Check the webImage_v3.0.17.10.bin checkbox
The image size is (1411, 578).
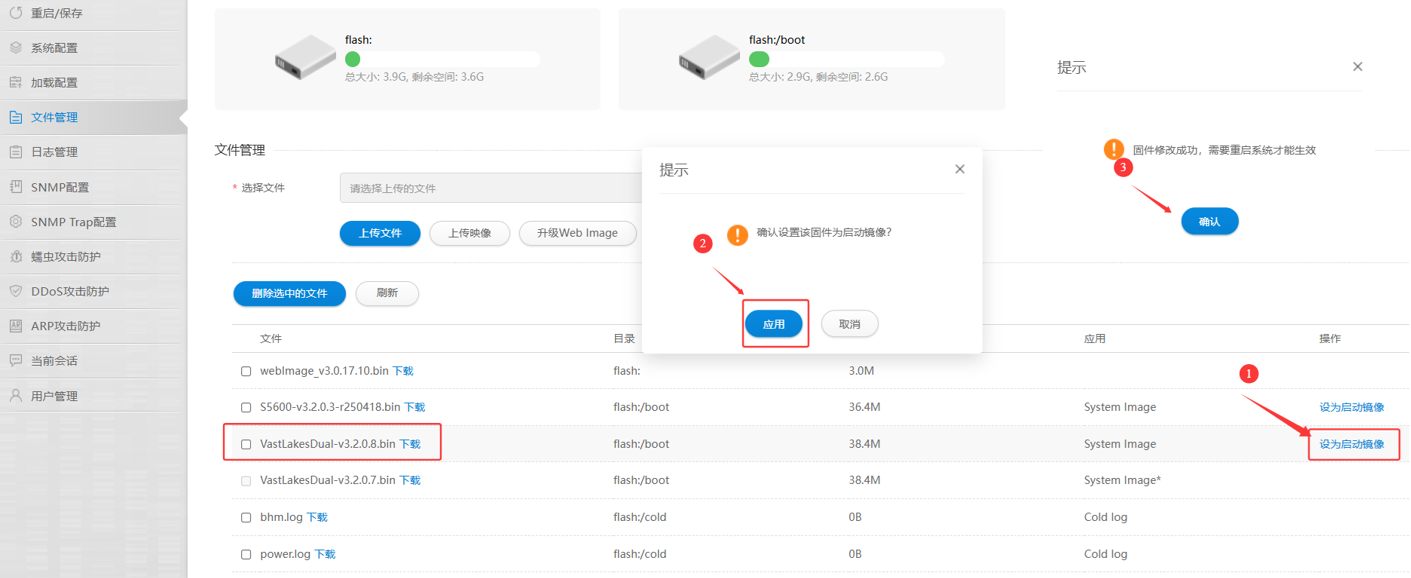click(x=246, y=371)
